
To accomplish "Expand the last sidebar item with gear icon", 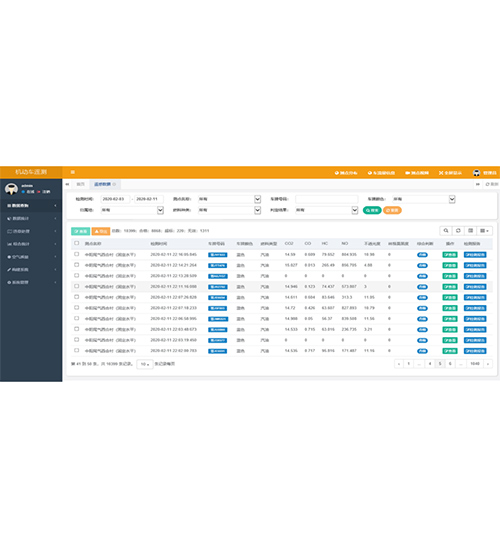I will point(31,282).
